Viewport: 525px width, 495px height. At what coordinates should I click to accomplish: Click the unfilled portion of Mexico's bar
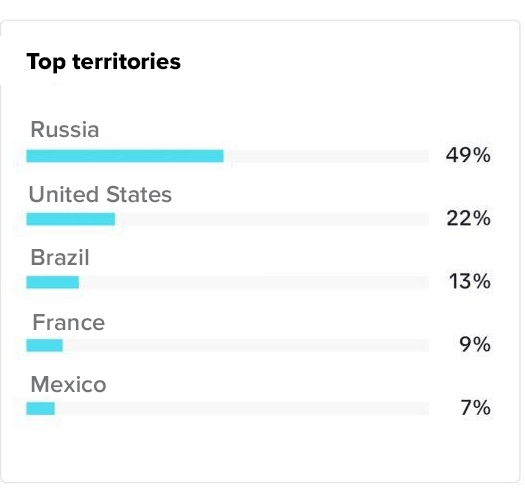pos(242,408)
